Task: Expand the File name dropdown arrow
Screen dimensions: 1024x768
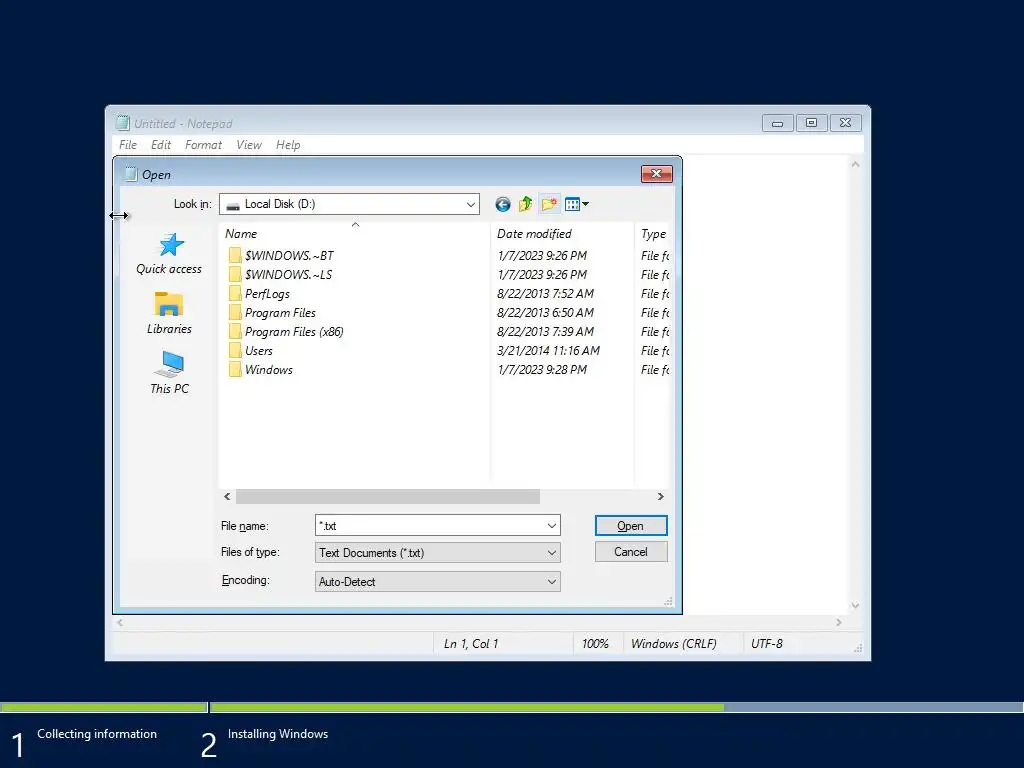Action: [x=552, y=526]
